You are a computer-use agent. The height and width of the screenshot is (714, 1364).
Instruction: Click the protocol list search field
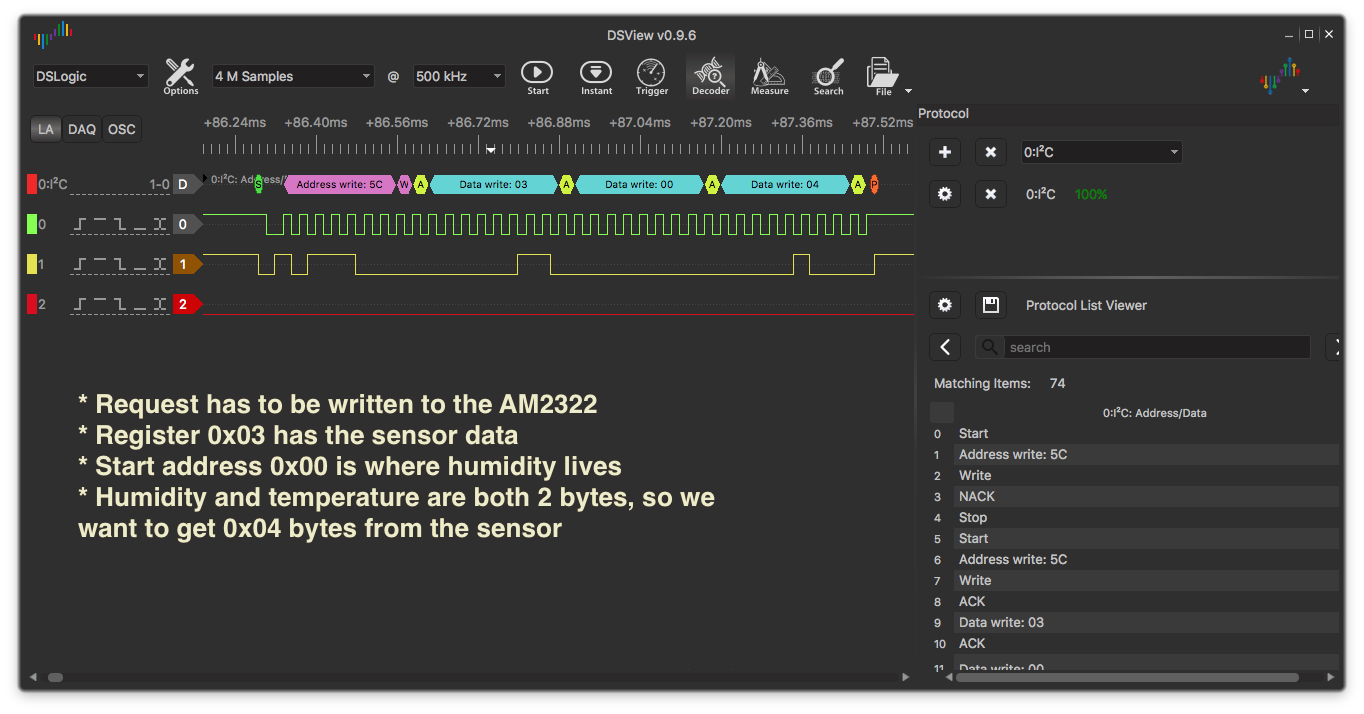tap(1155, 347)
